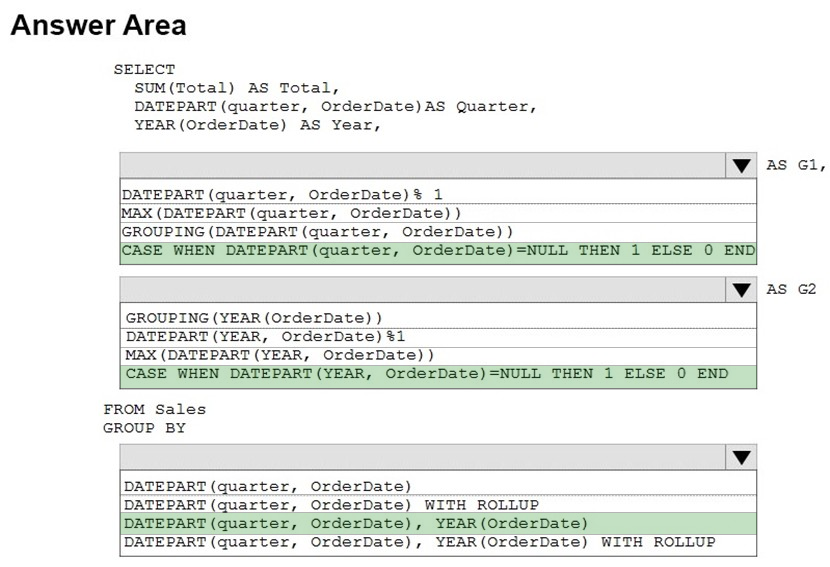Choose DATEPART(quarter, OrderDate) WITH ROLLUP option
This screenshot has width=830, height=567.
(x=438, y=505)
